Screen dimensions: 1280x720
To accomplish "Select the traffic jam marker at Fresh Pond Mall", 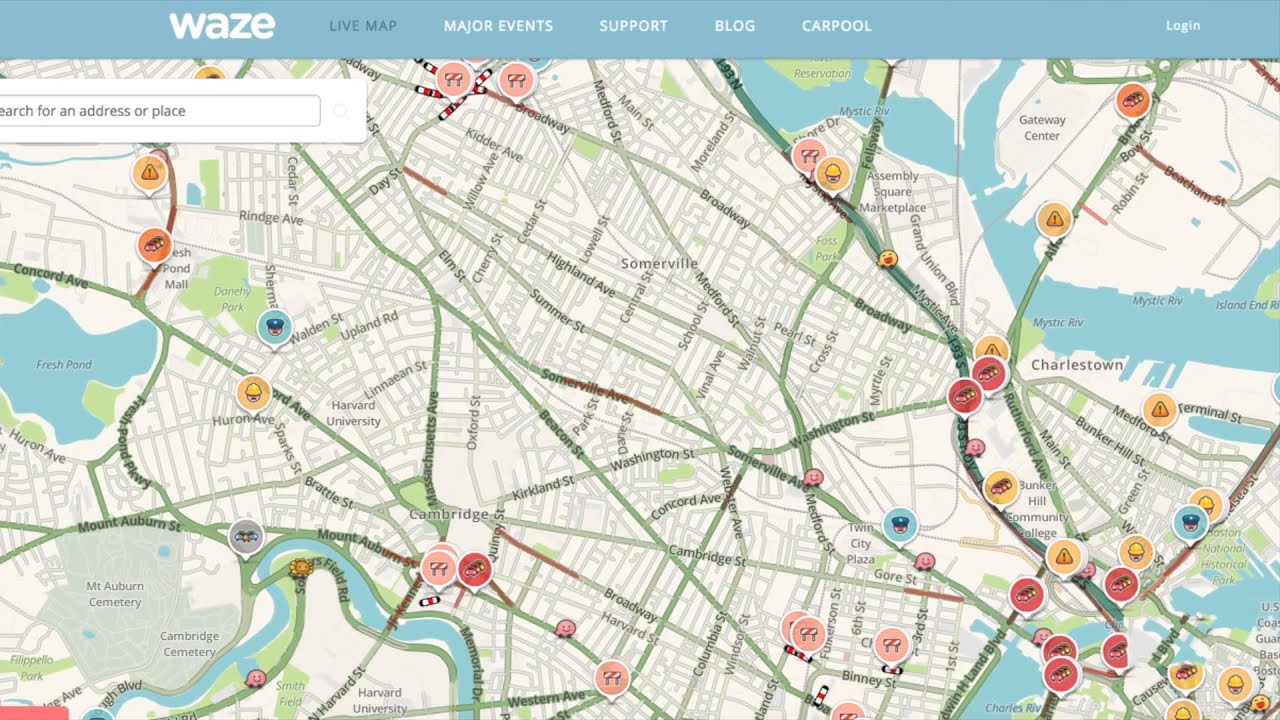I will tap(155, 245).
